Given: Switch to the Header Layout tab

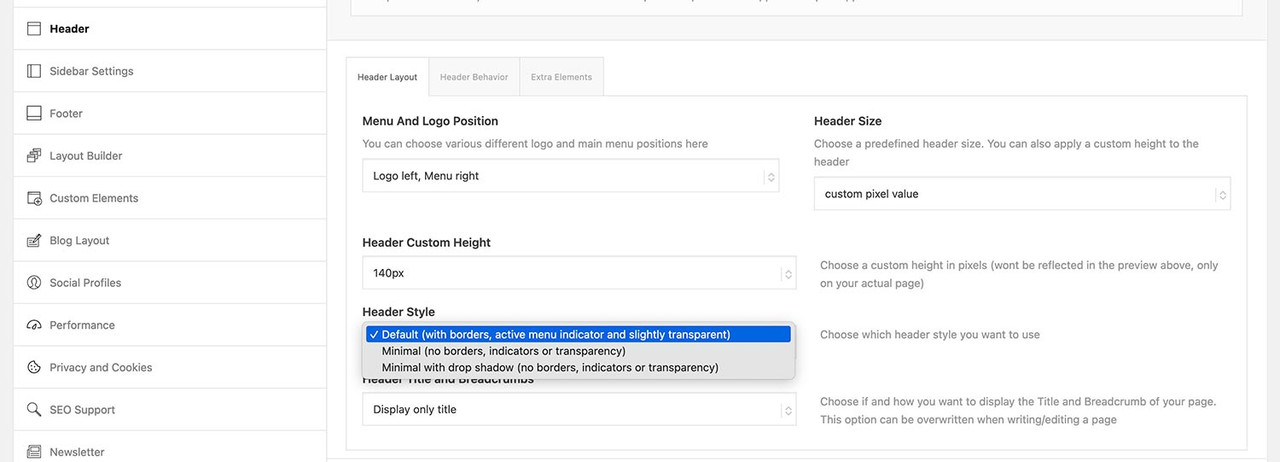Looking at the screenshot, I should (387, 77).
